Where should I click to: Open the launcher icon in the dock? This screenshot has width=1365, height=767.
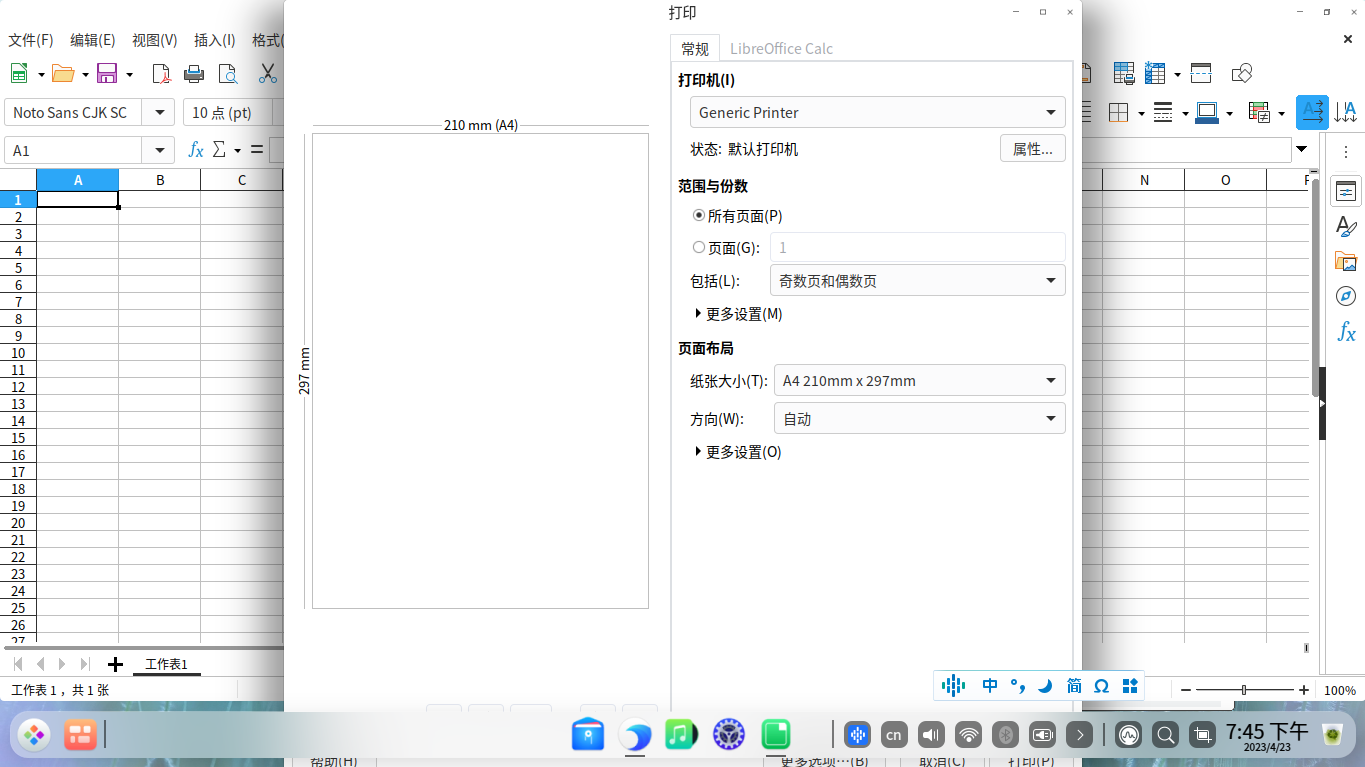click(x=35, y=736)
